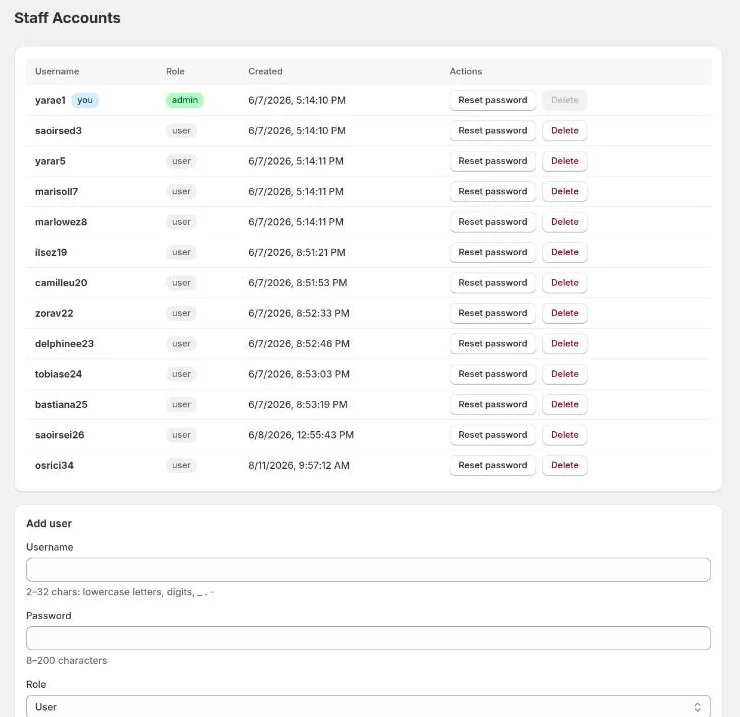This screenshot has width=740, height=717.
Task: Click the Staff Accounts page heading
Action: (67, 18)
